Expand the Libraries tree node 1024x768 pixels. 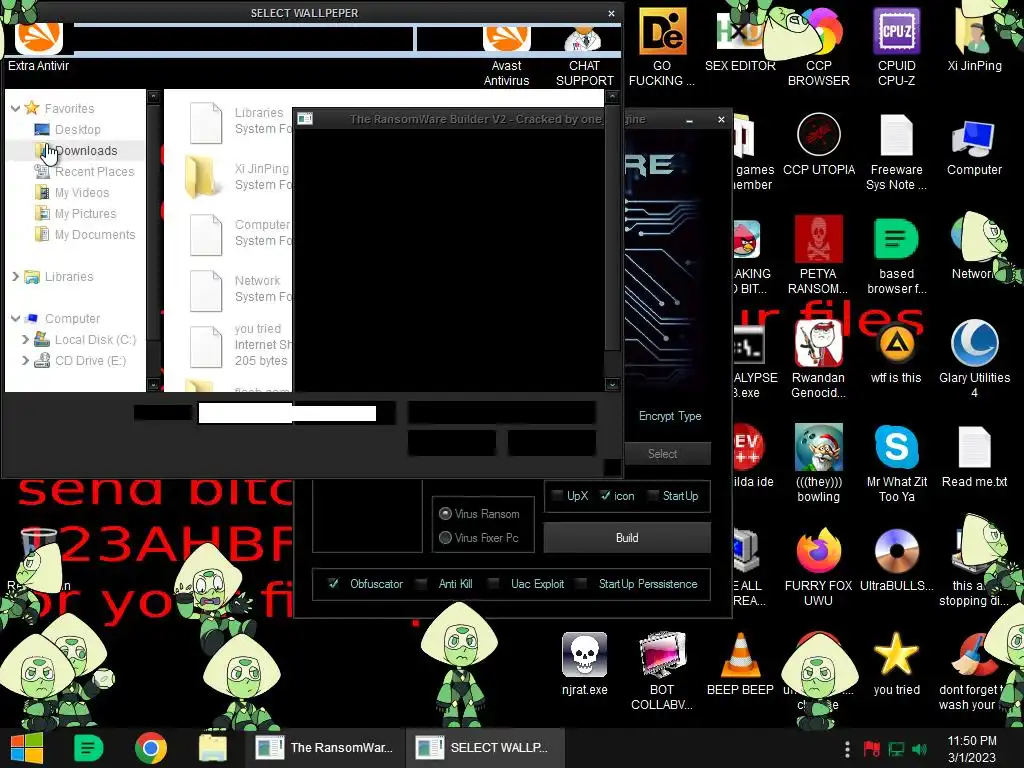pos(16,276)
